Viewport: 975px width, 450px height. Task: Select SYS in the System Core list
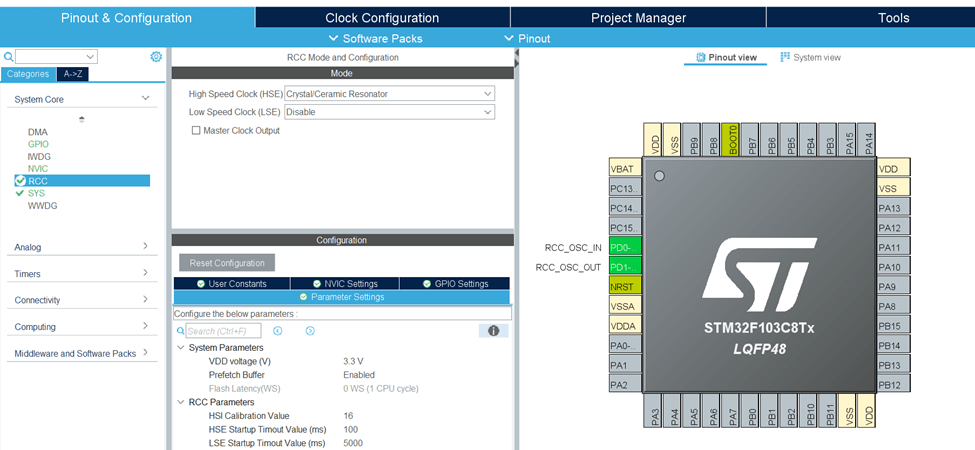click(36, 193)
